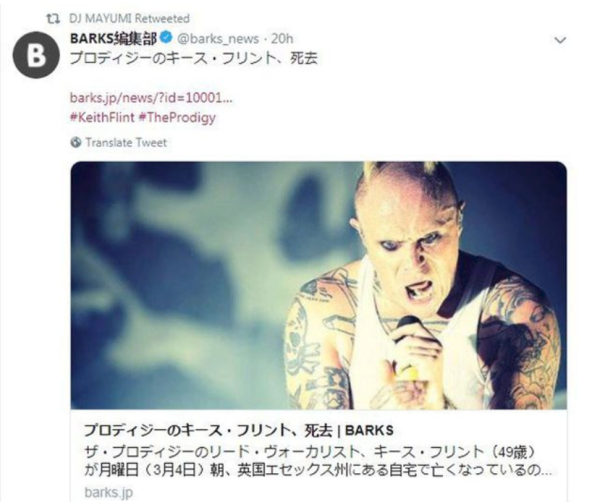Image resolution: width=592 pixels, height=502 pixels.
Task: Click the globe icon next to Translate Tweet
Action: (x=76, y=142)
